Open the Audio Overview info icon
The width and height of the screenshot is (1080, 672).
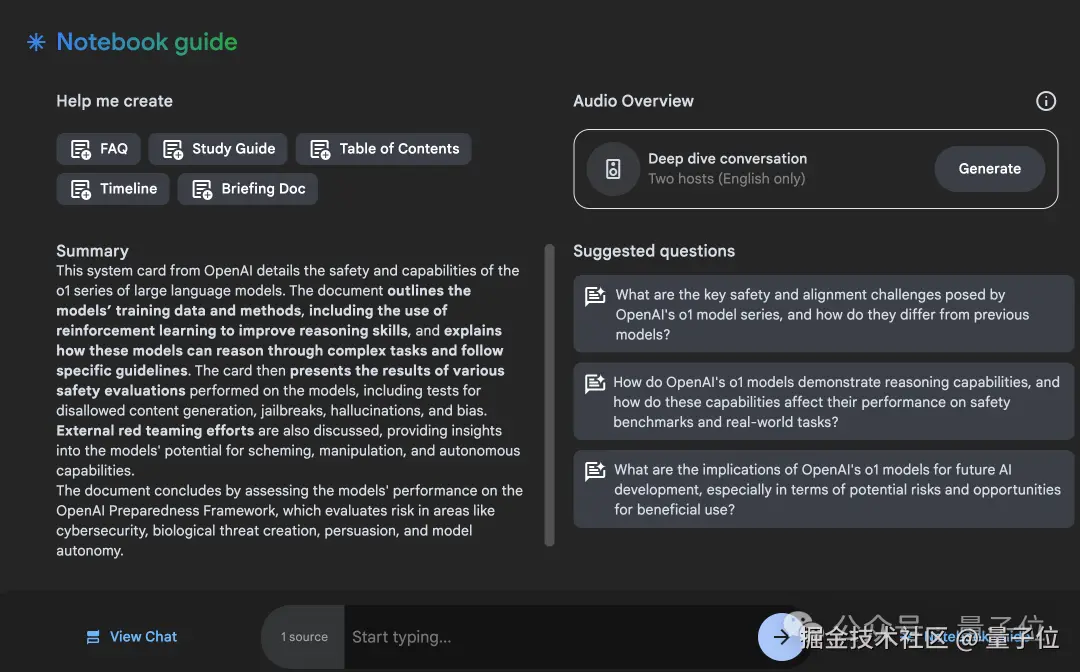pos(1045,101)
